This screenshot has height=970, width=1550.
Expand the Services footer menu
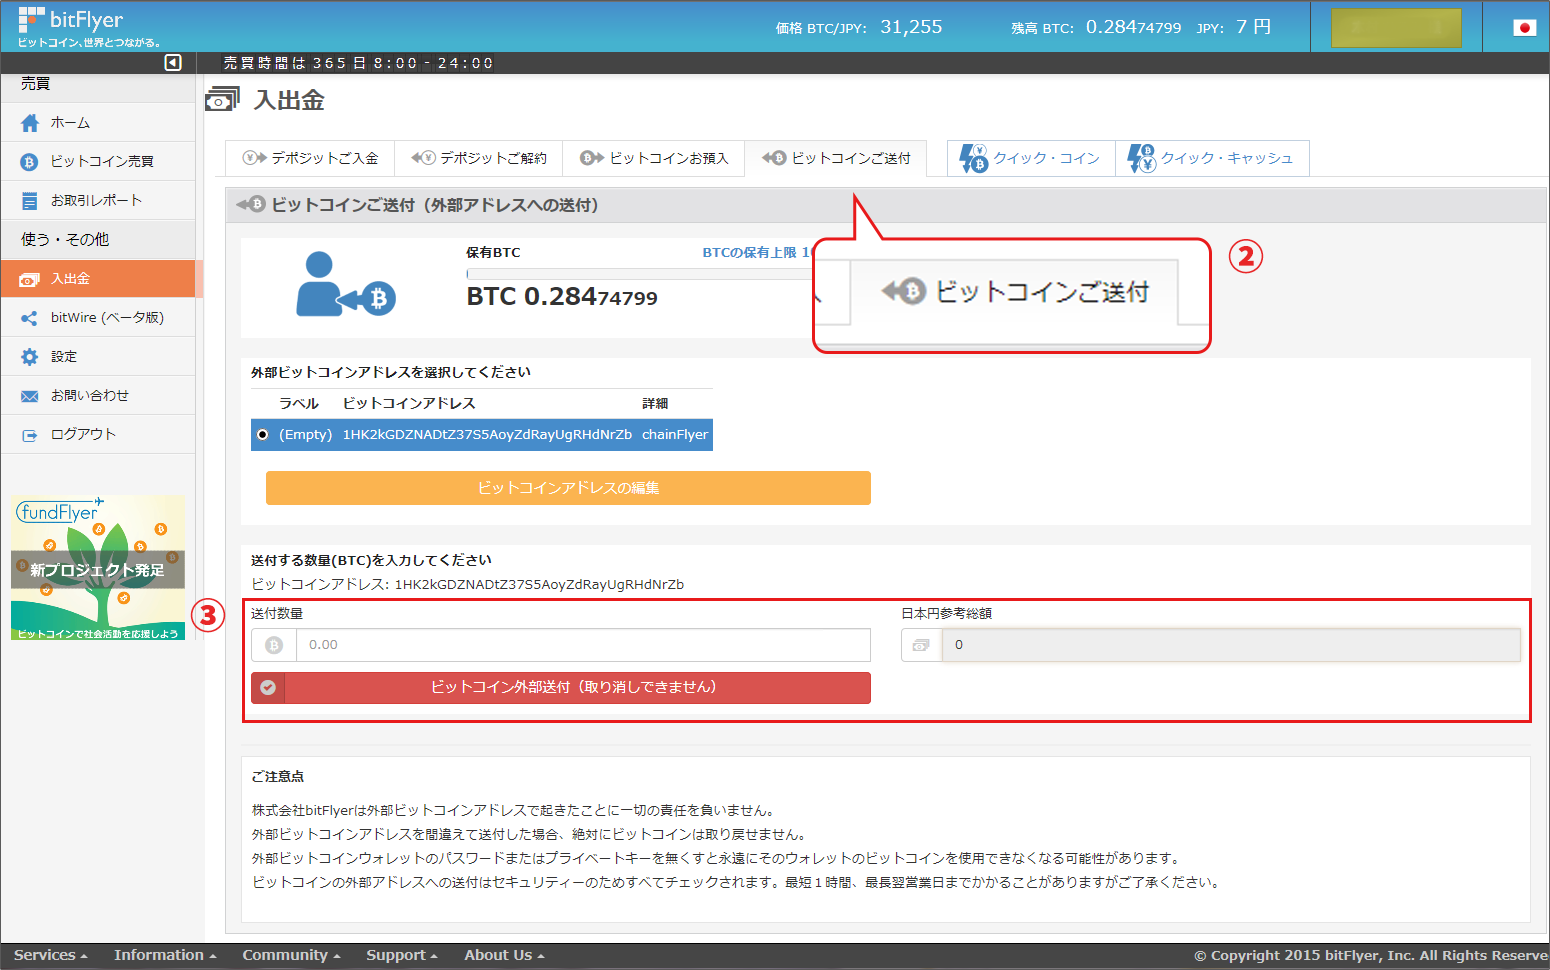pos(50,956)
